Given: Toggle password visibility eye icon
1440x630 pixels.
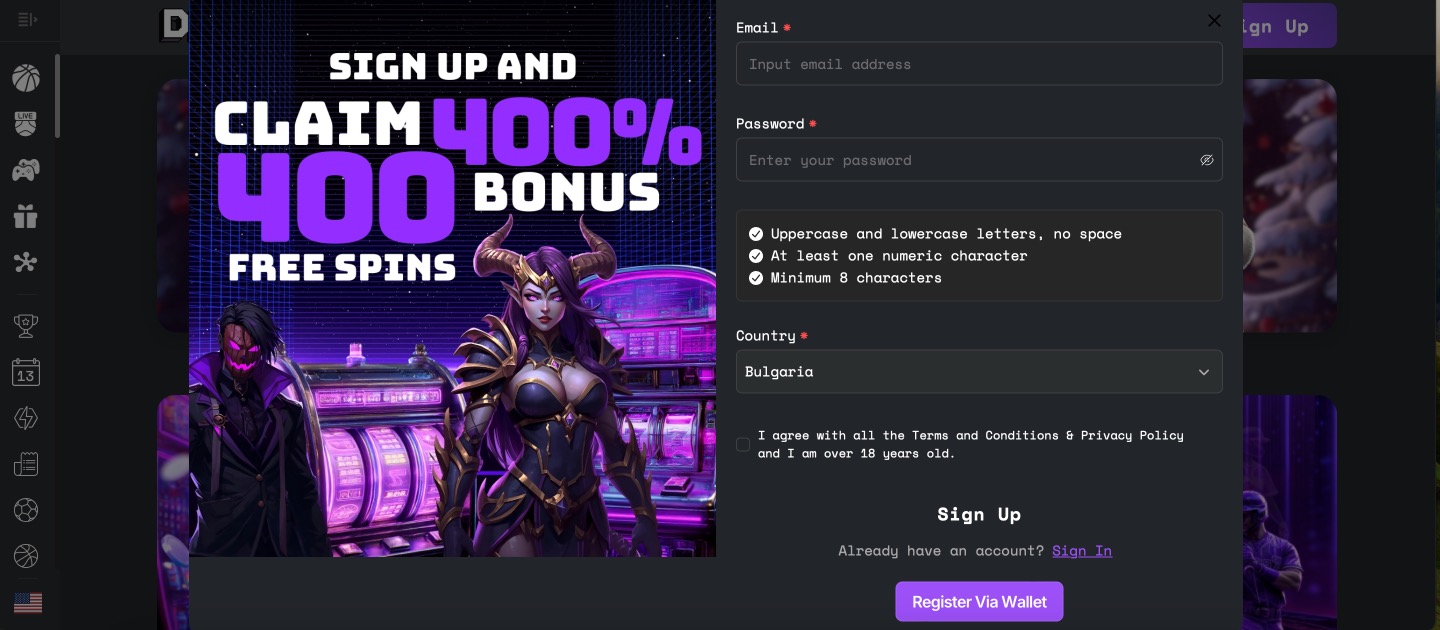Looking at the screenshot, I should (1207, 160).
